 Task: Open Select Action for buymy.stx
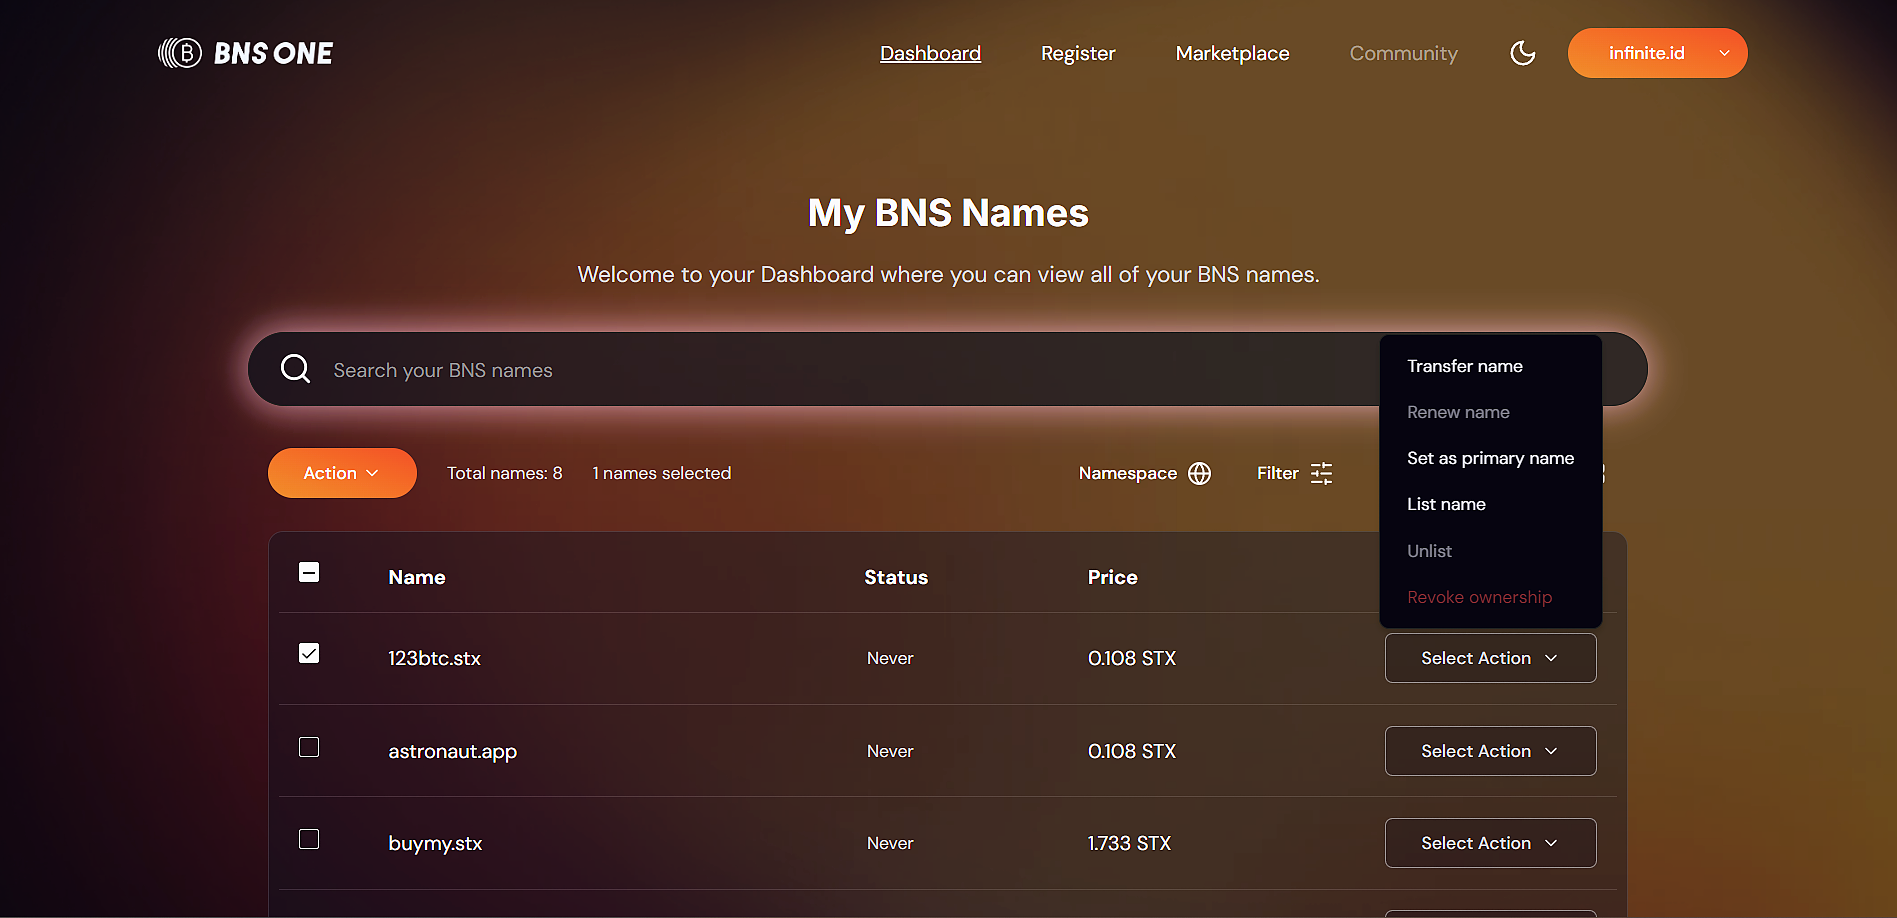pyautogui.click(x=1490, y=843)
